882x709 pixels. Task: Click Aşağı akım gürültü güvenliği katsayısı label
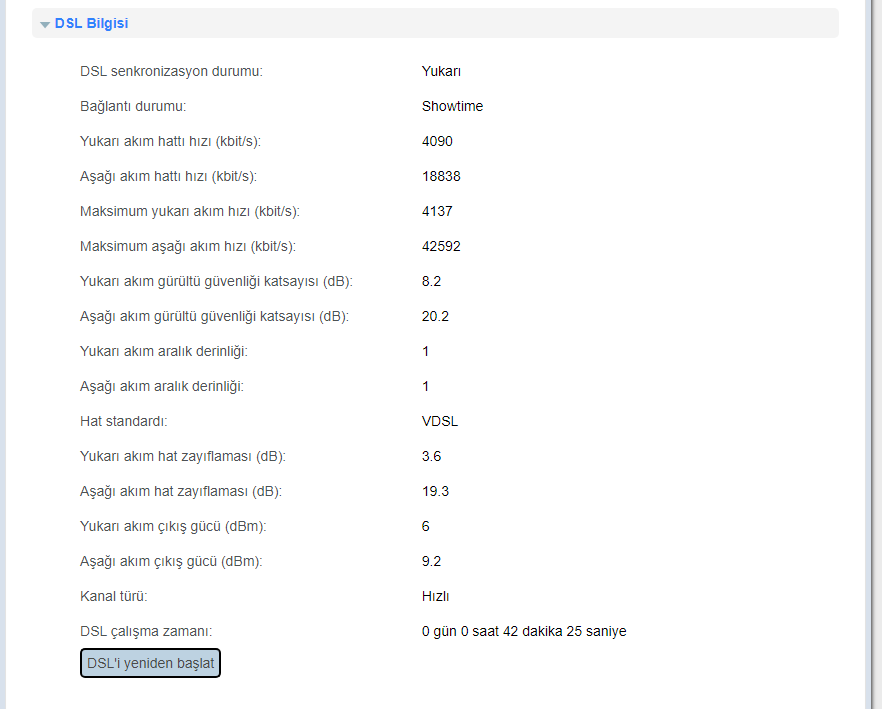click(x=214, y=316)
